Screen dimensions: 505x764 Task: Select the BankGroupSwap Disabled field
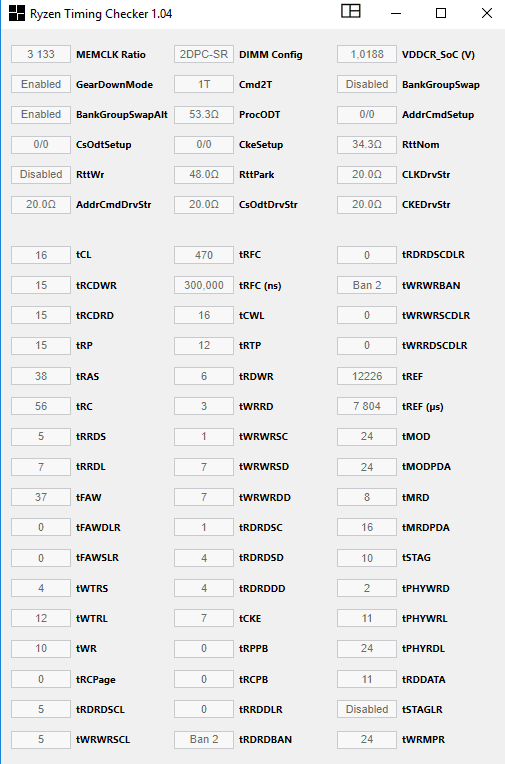coord(367,84)
